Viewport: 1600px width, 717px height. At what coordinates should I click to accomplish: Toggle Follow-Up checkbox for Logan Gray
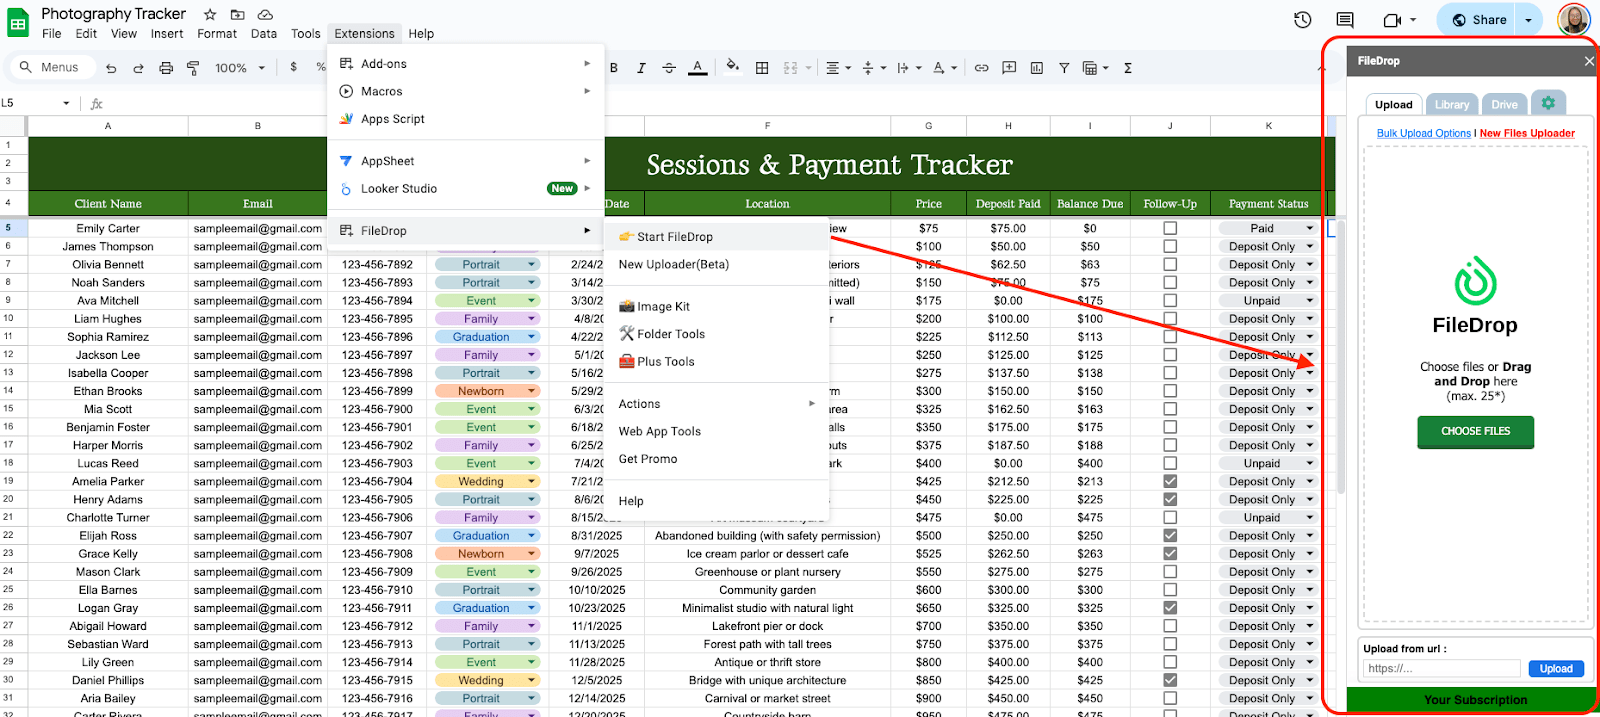tap(1170, 608)
